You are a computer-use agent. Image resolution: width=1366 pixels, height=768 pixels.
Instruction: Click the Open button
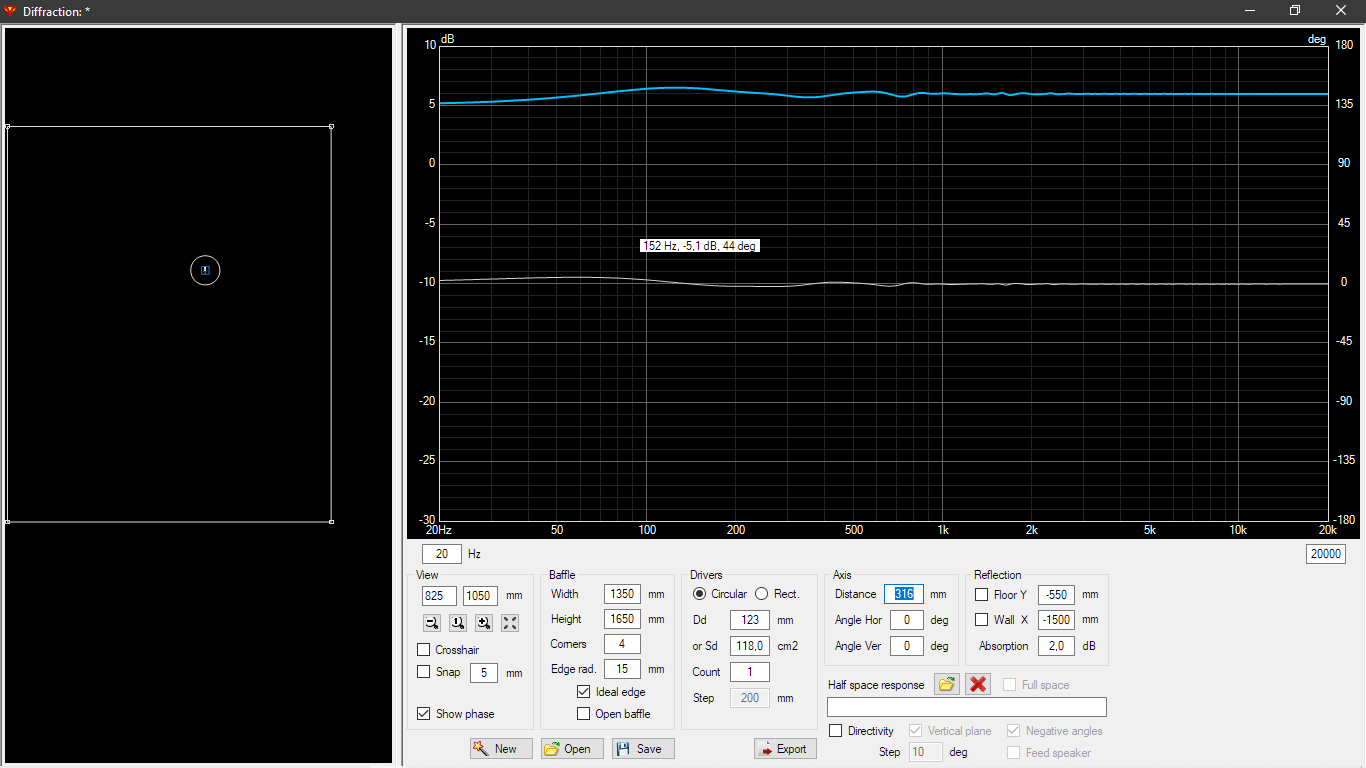pos(572,749)
